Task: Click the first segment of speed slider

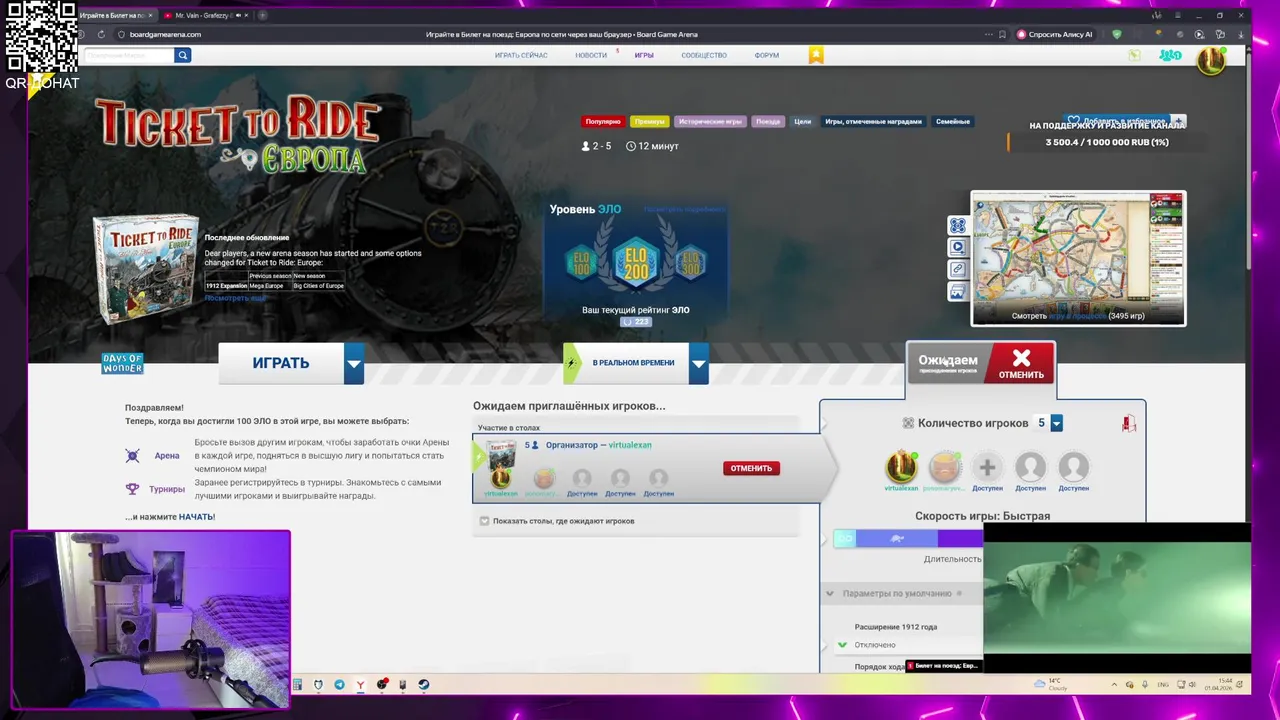Action: 846,539
